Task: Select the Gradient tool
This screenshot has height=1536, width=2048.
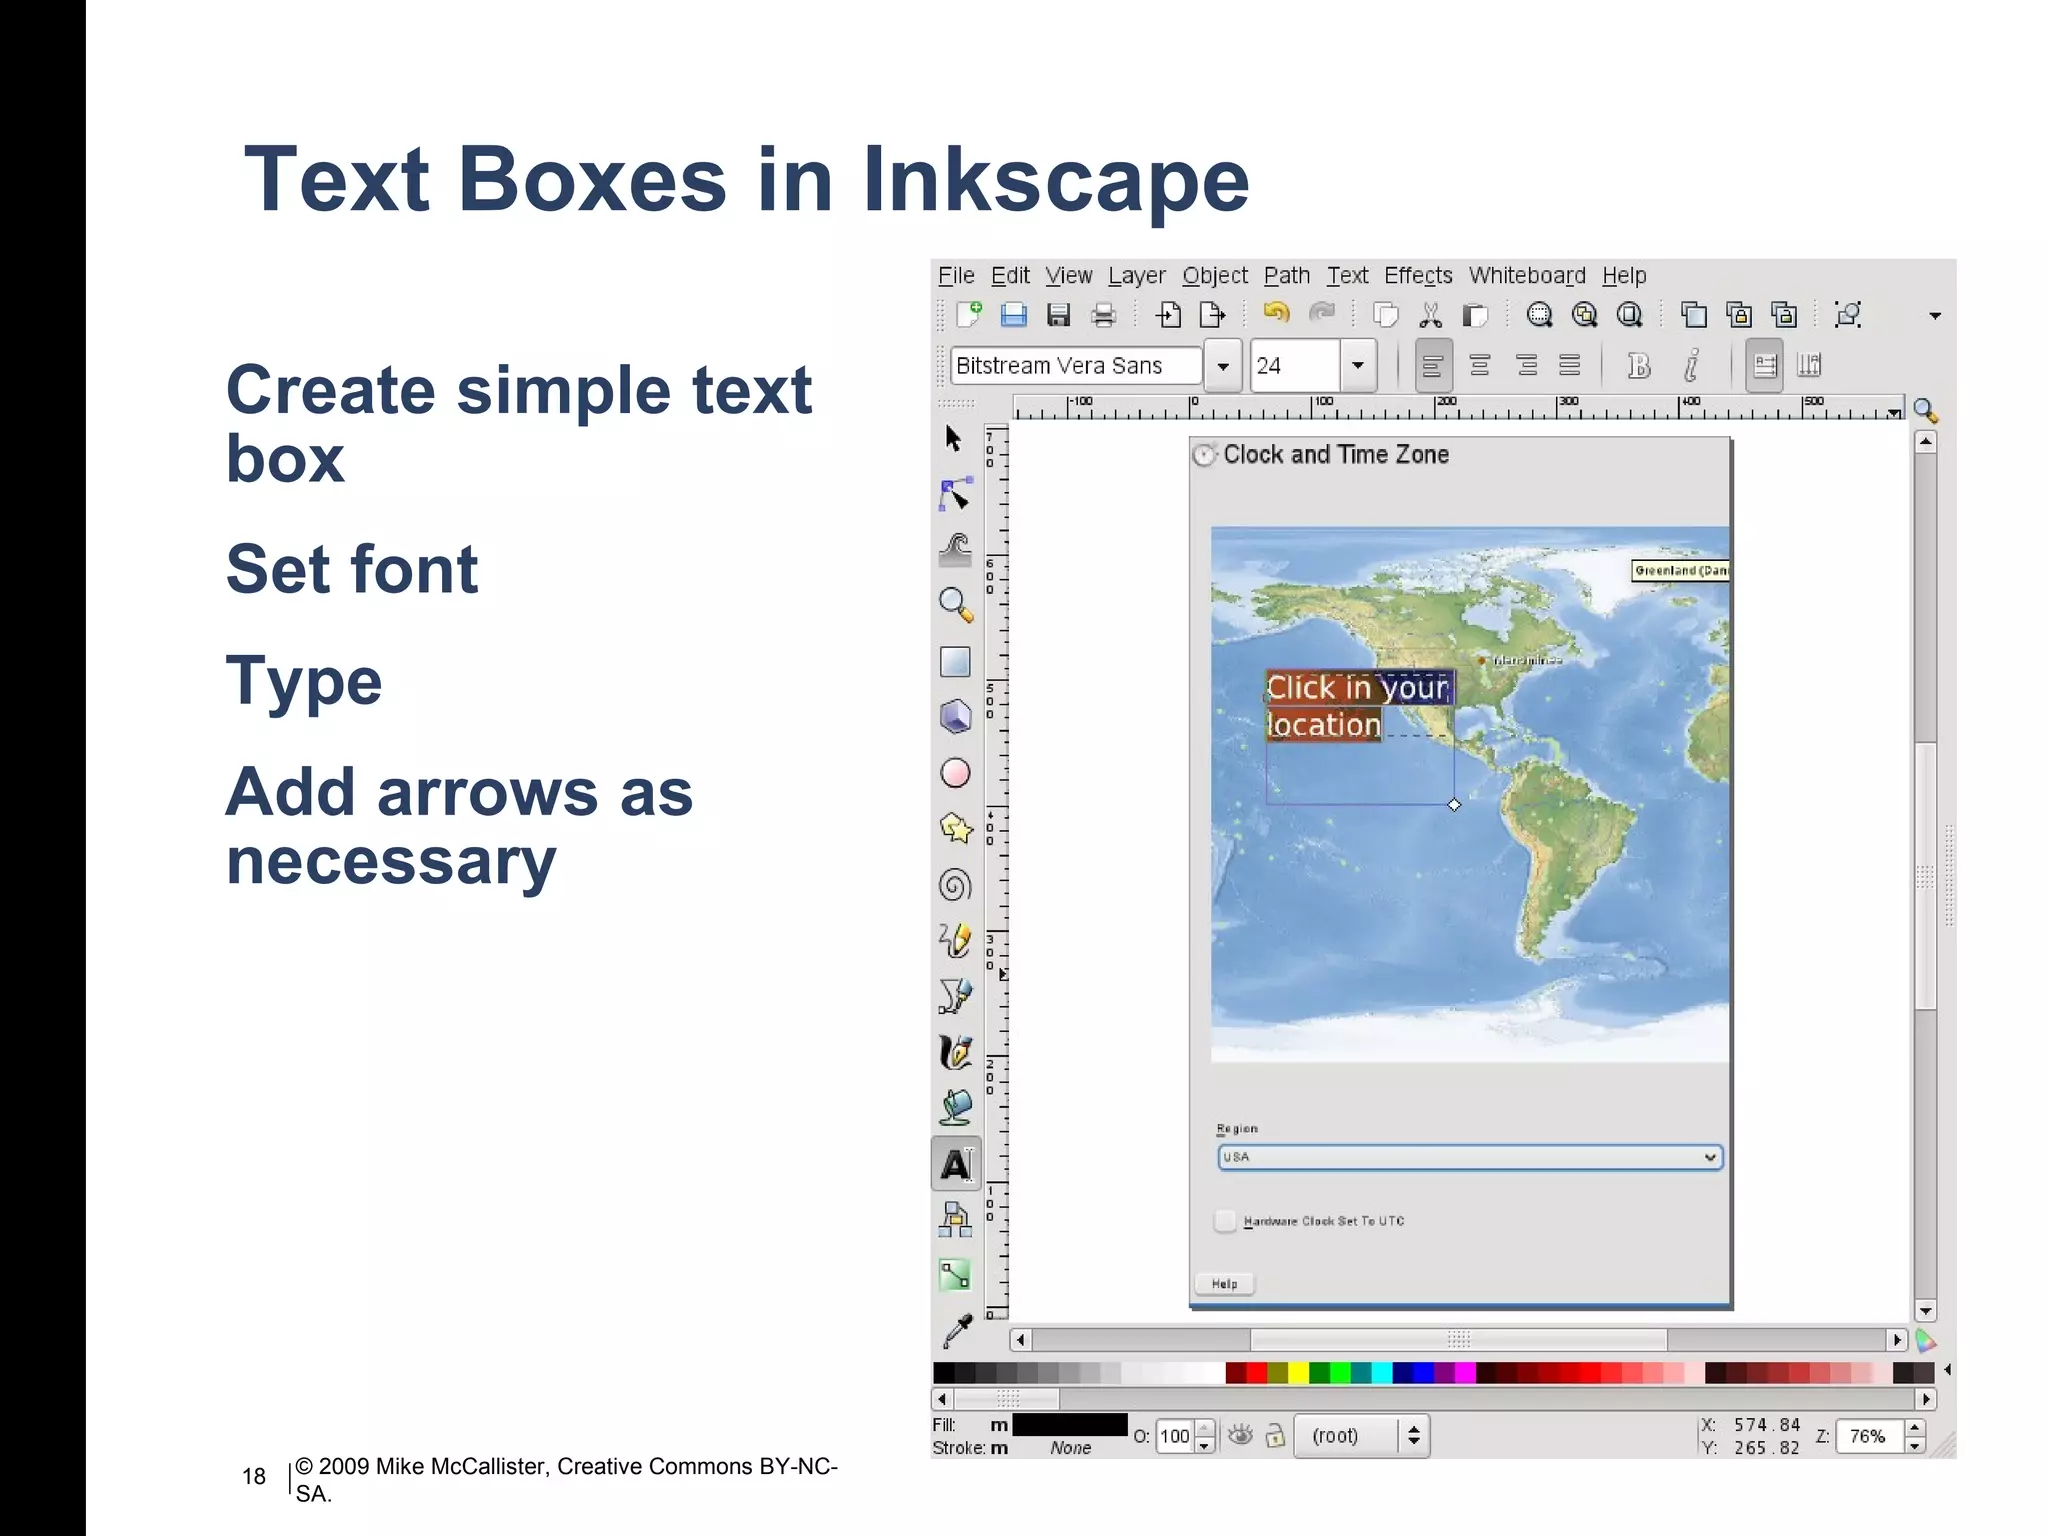Action: pos(956,1275)
